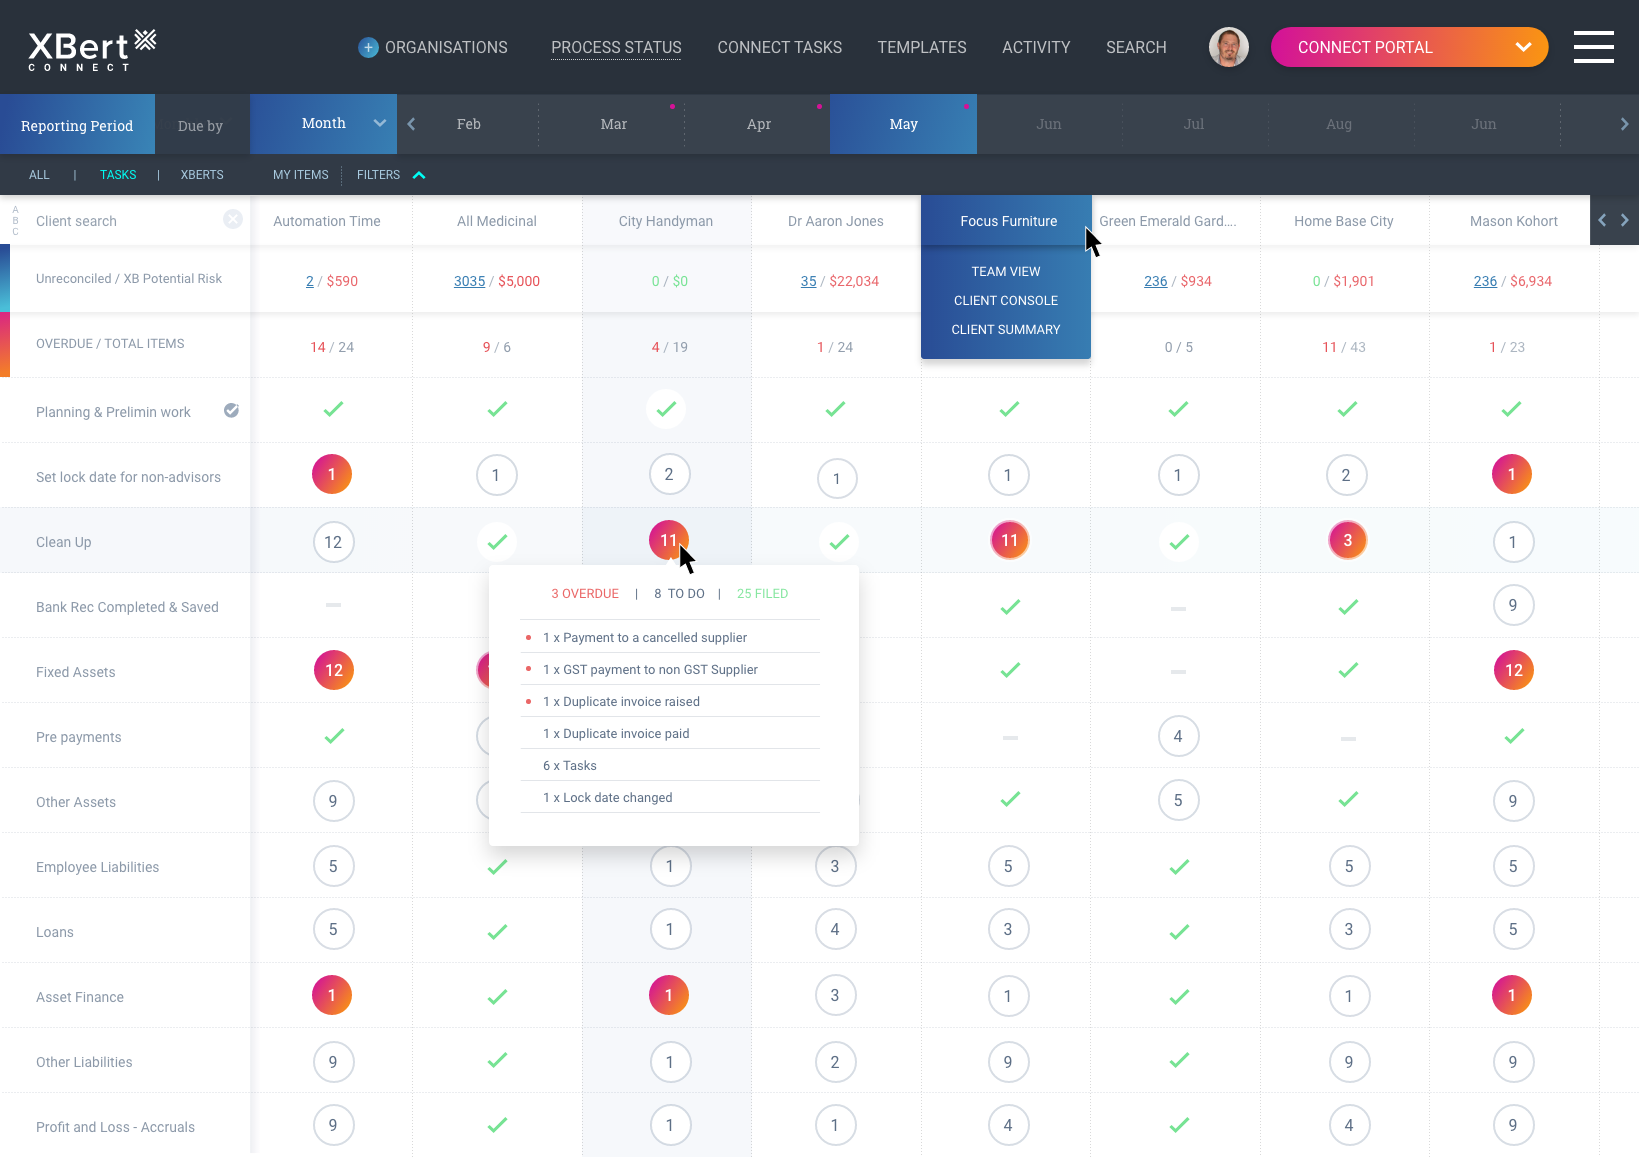Switch to the Due by tab

coord(200,125)
